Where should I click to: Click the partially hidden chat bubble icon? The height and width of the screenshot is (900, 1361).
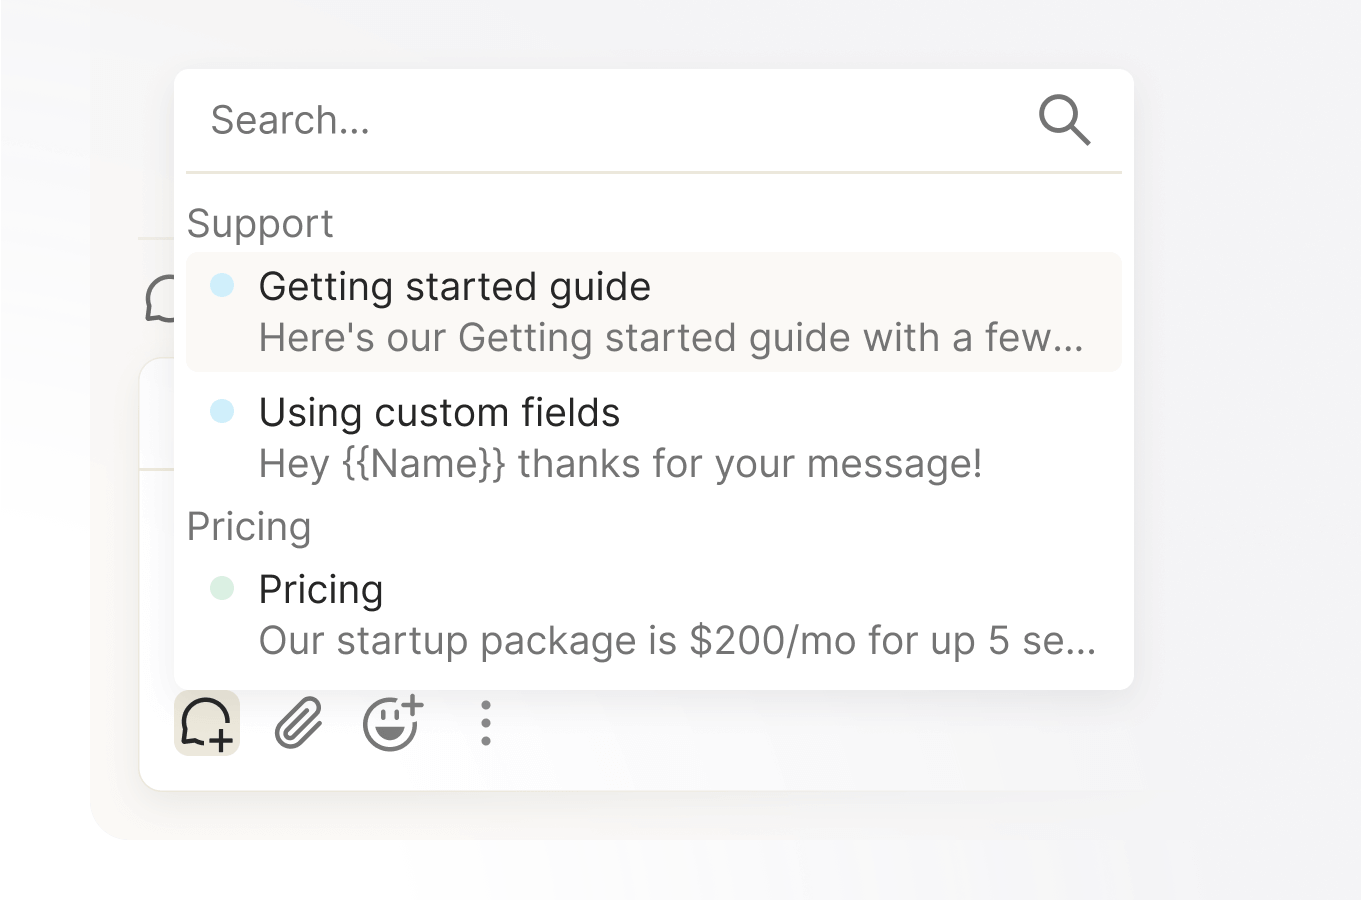160,299
